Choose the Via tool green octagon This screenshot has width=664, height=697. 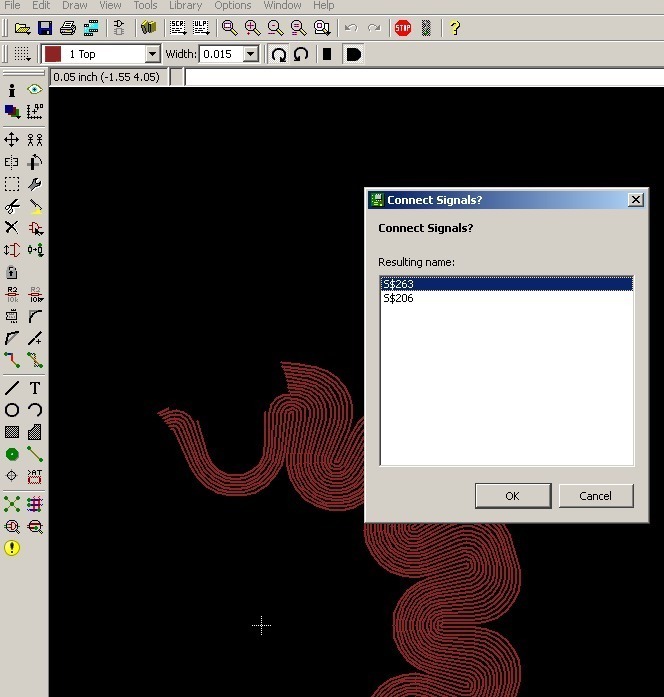coord(12,454)
